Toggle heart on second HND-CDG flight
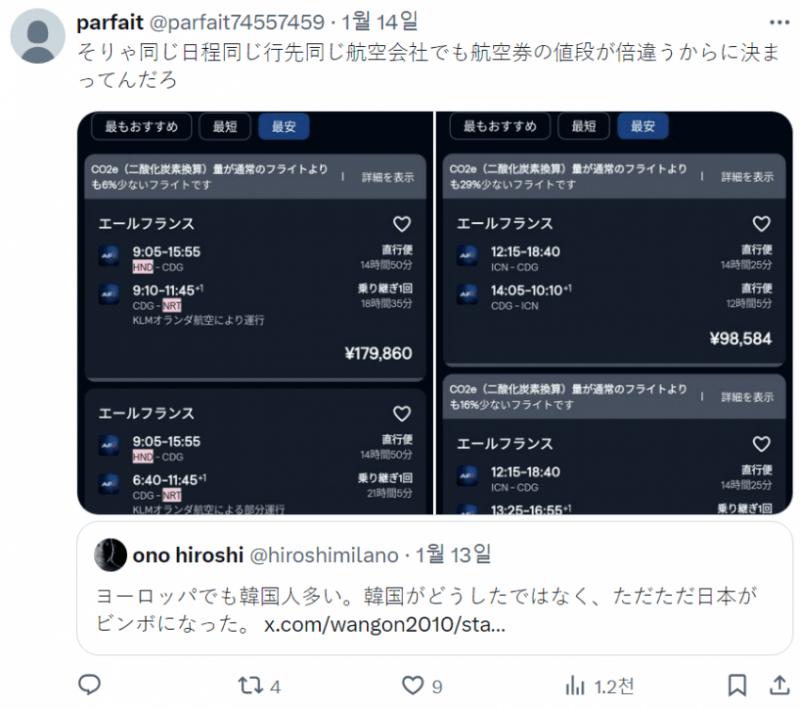 point(402,414)
